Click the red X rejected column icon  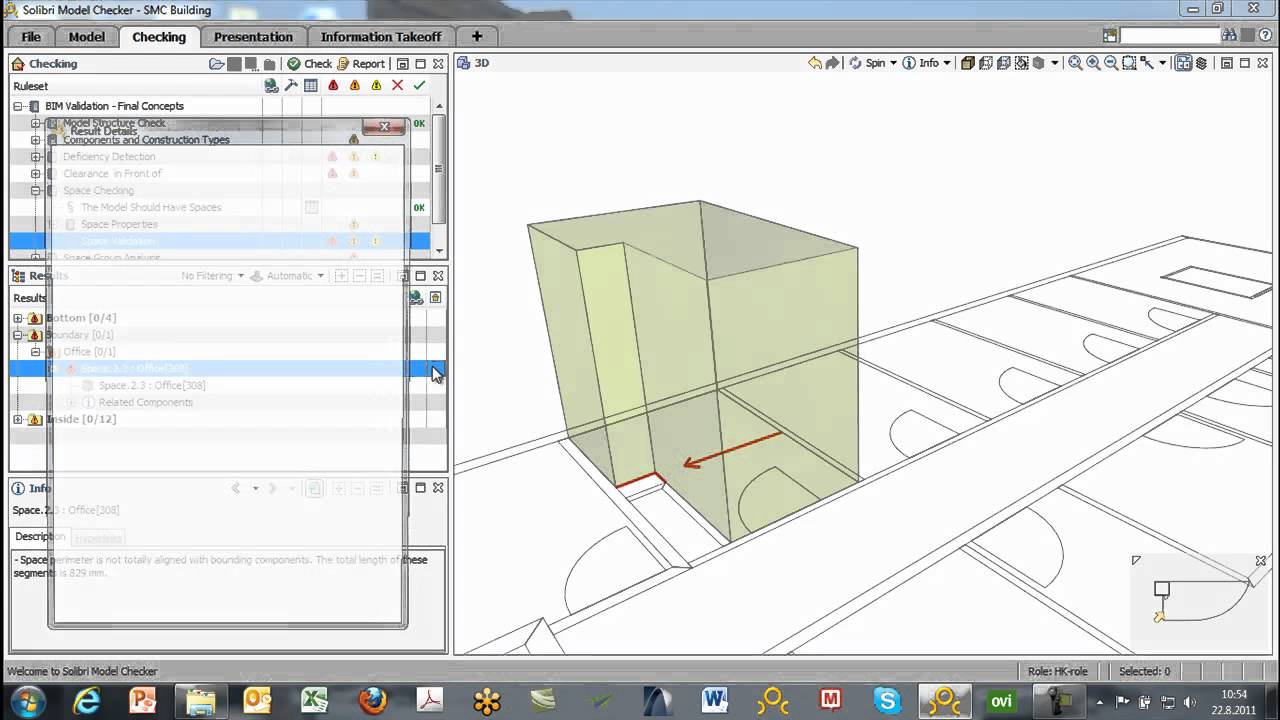[397, 86]
